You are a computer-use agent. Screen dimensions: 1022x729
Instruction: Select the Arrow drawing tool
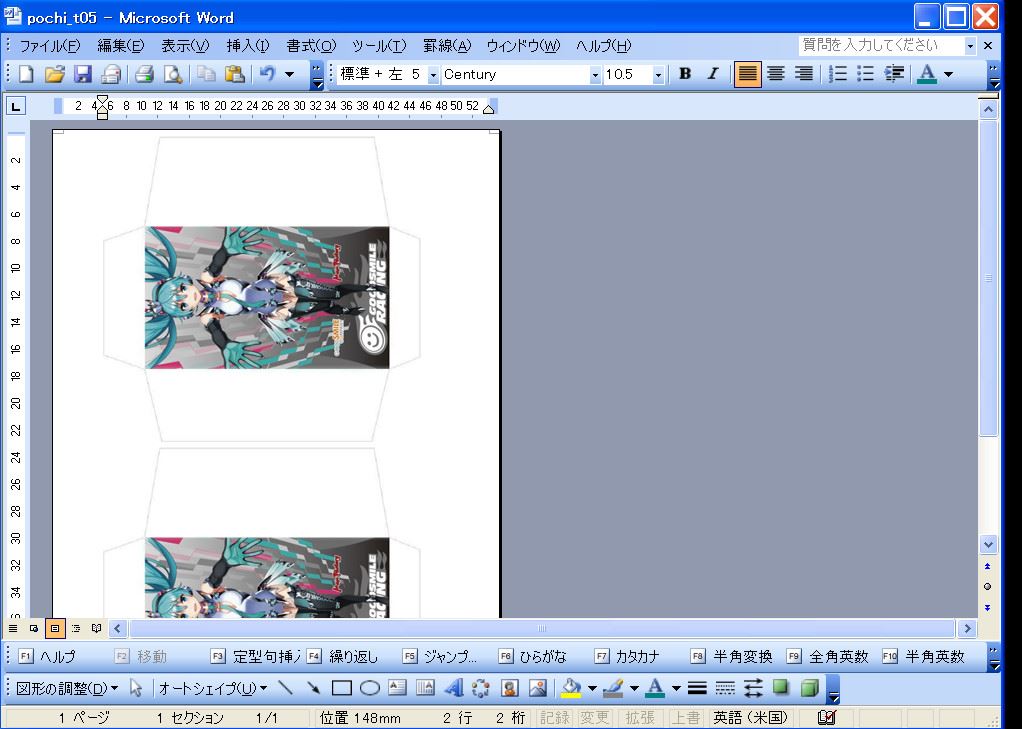click(x=314, y=688)
